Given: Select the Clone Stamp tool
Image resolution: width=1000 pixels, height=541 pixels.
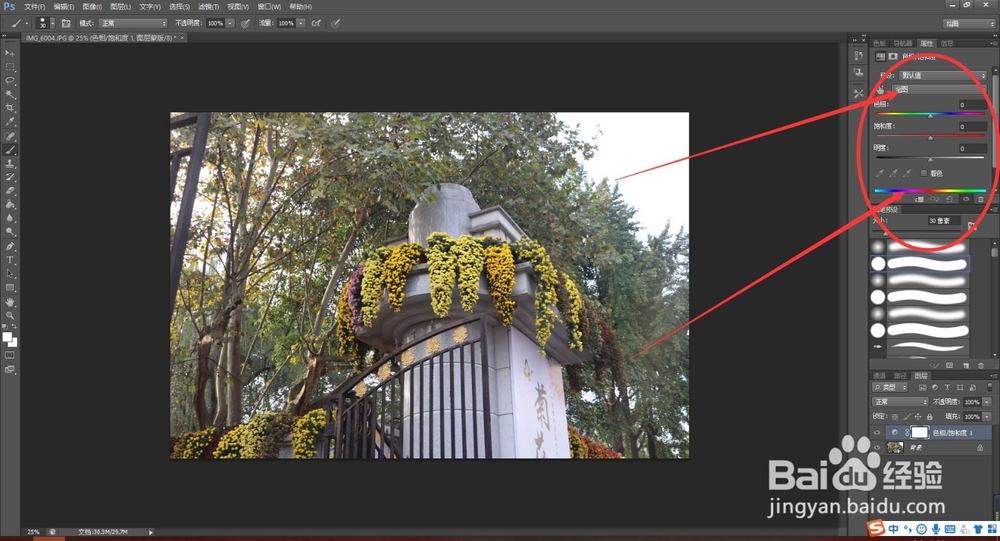Looking at the screenshot, I should (x=10, y=163).
